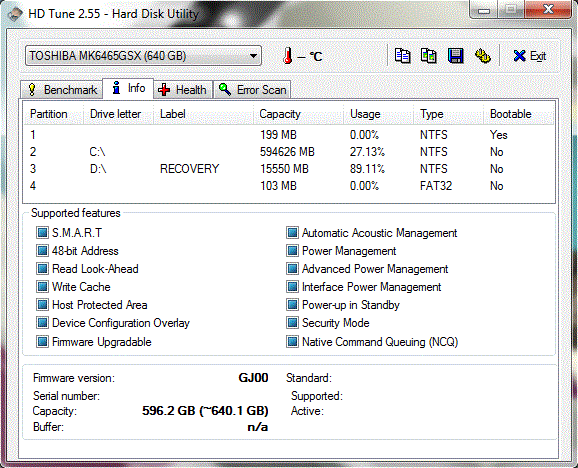Click the RECOVERY label cell

coord(189,169)
